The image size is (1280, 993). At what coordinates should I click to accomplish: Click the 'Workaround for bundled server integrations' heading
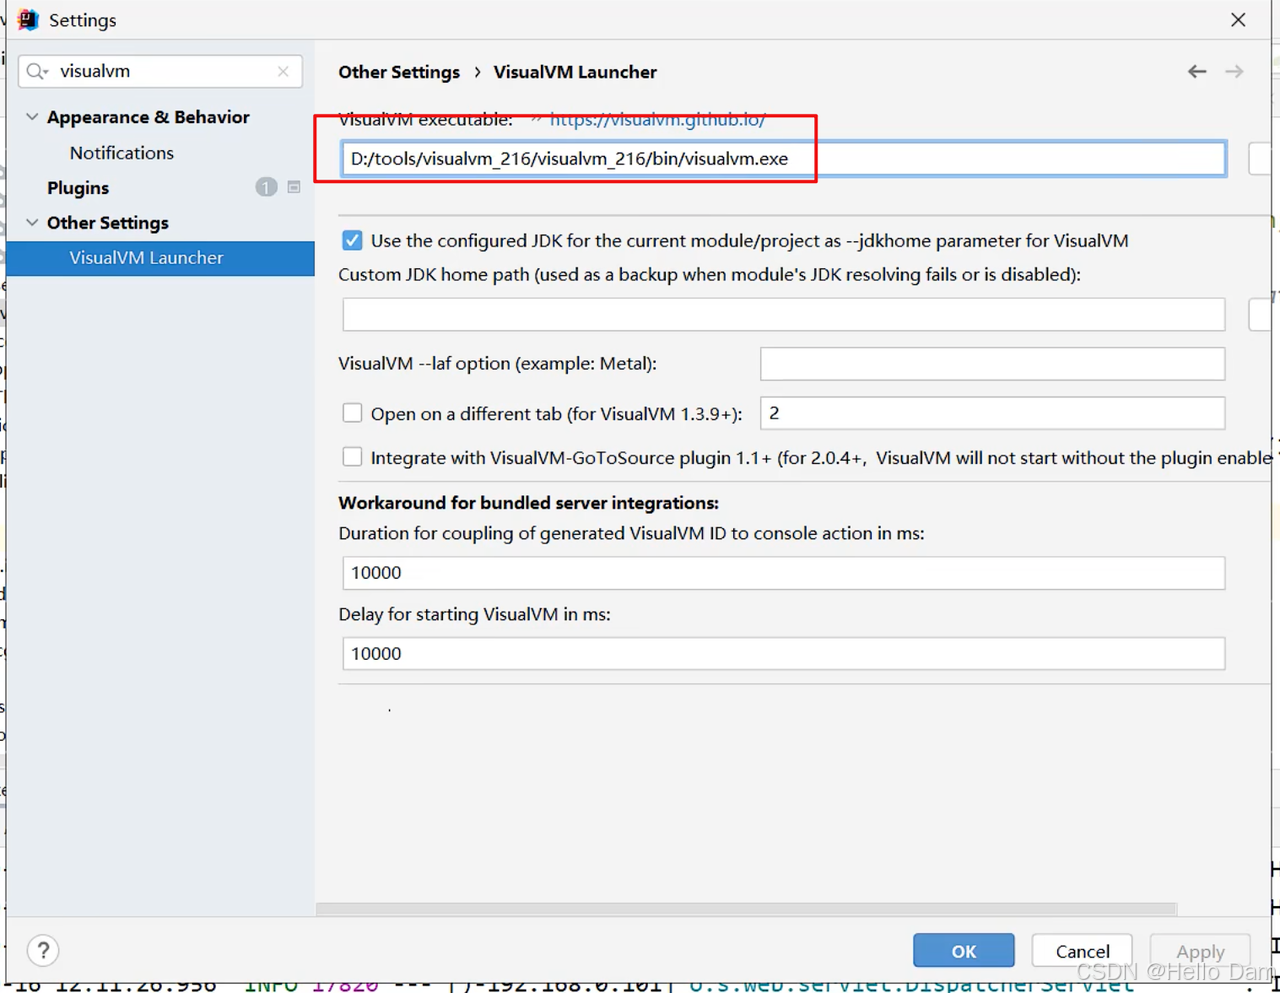point(528,503)
